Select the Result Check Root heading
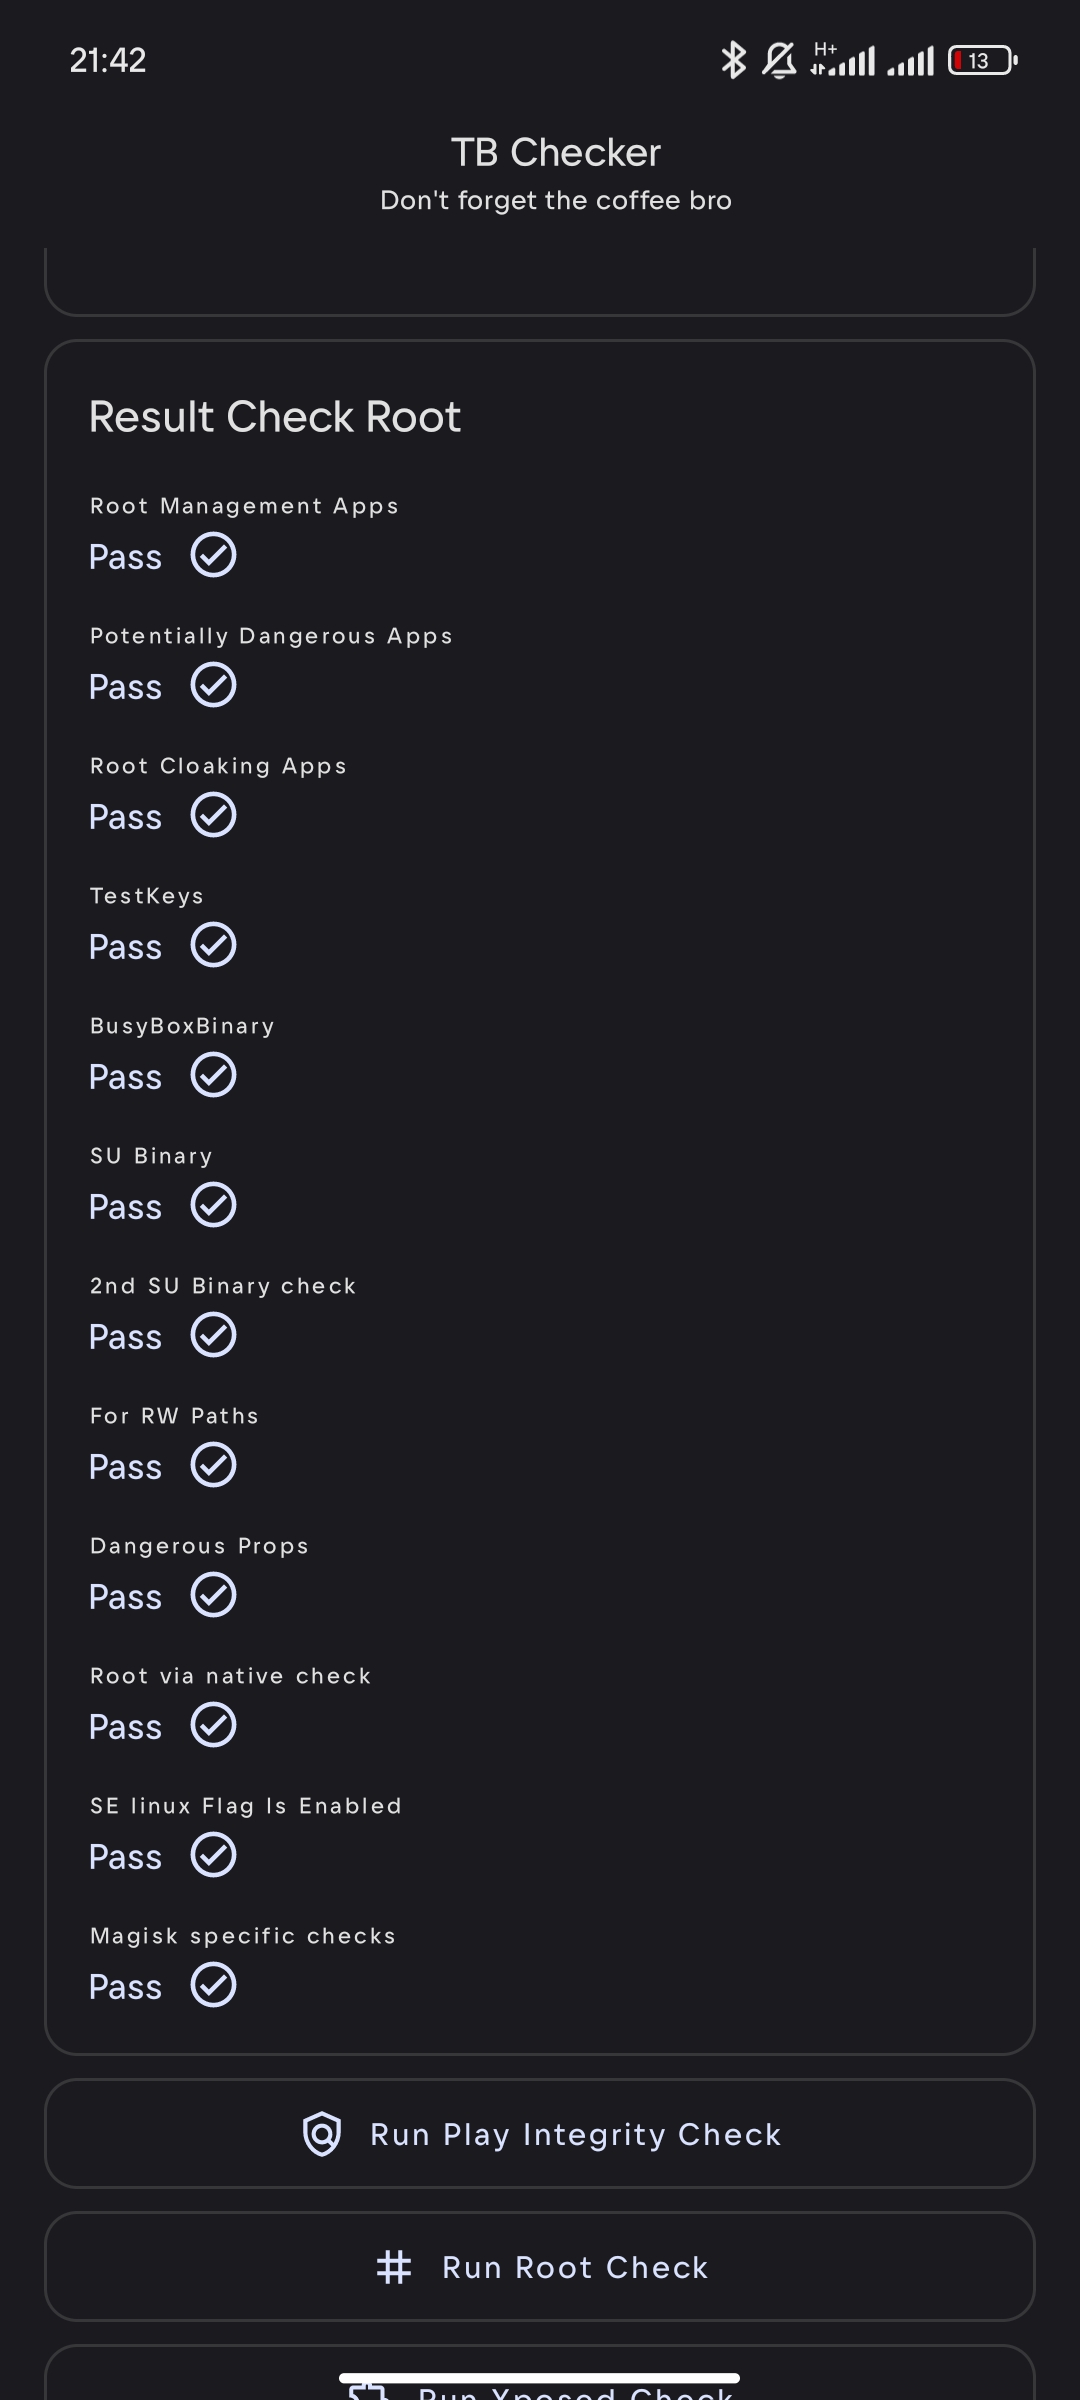 coord(275,417)
